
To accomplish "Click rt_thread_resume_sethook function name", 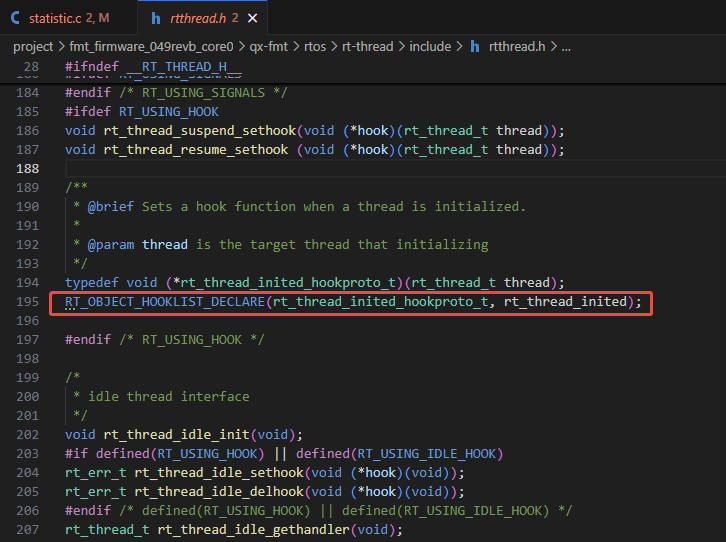I will click(196, 150).
